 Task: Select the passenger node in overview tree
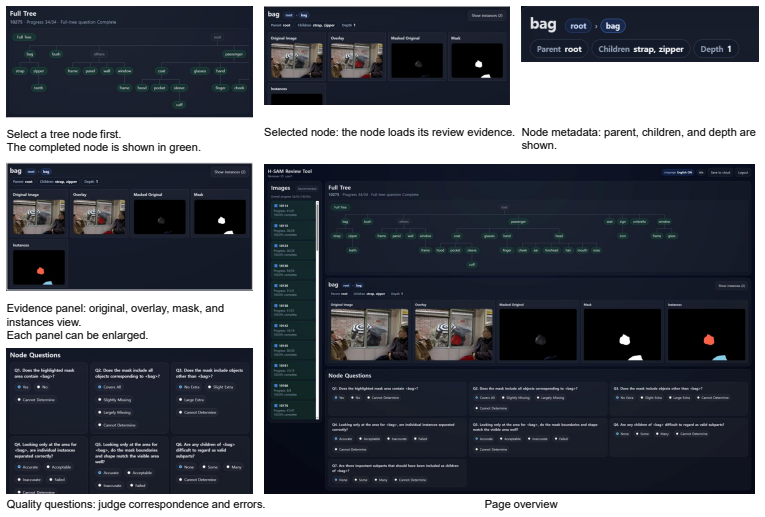[518, 222]
